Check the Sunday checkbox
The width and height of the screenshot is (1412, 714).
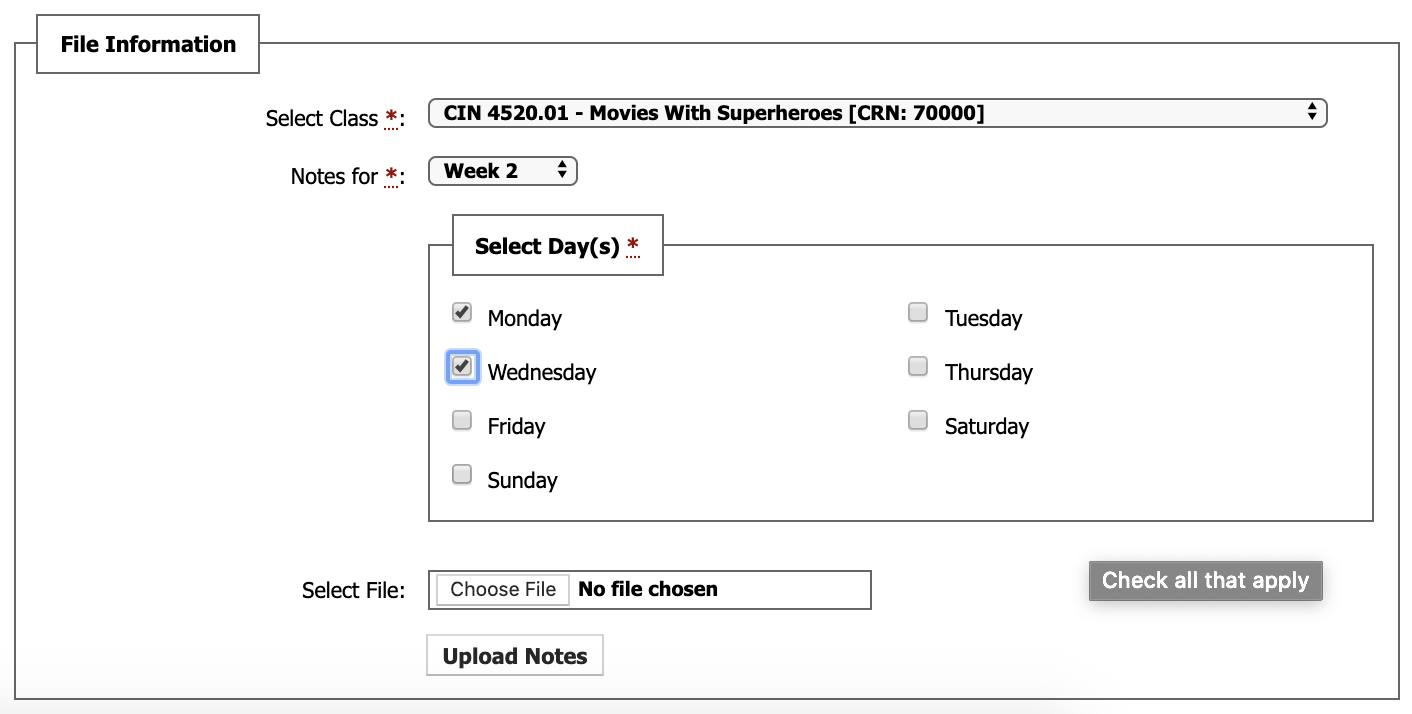(x=461, y=474)
